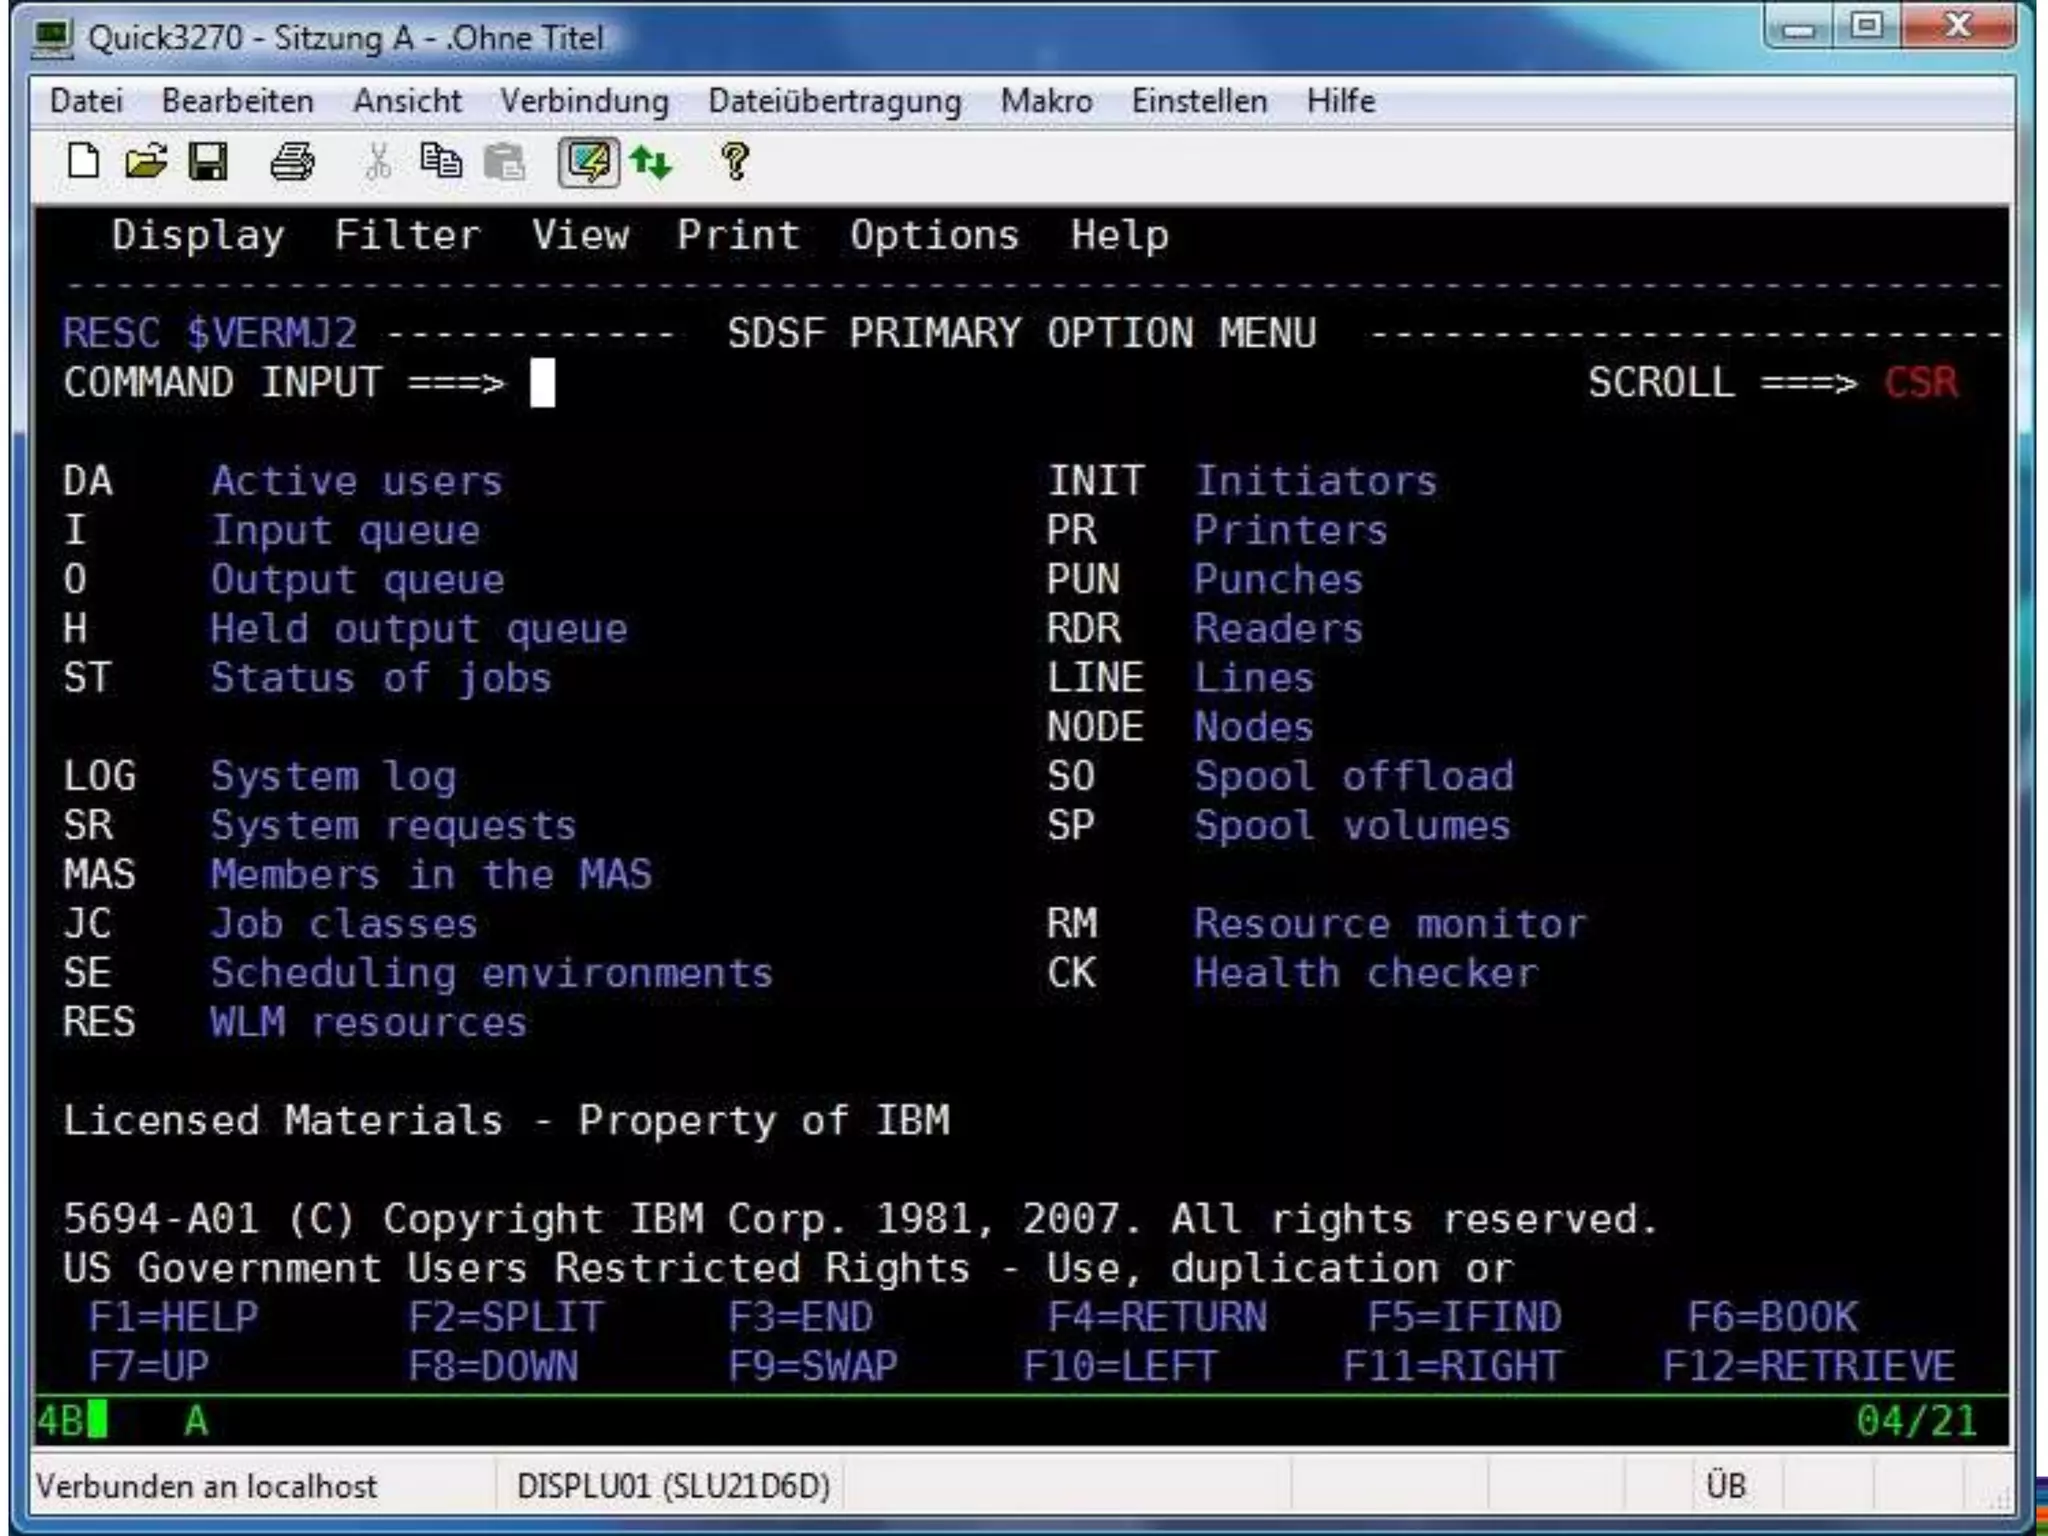Image resolution: width=2048 pixels, height=1536 pixels.
Task: Click the Cut scissors icon
Action: click(378, 161)
